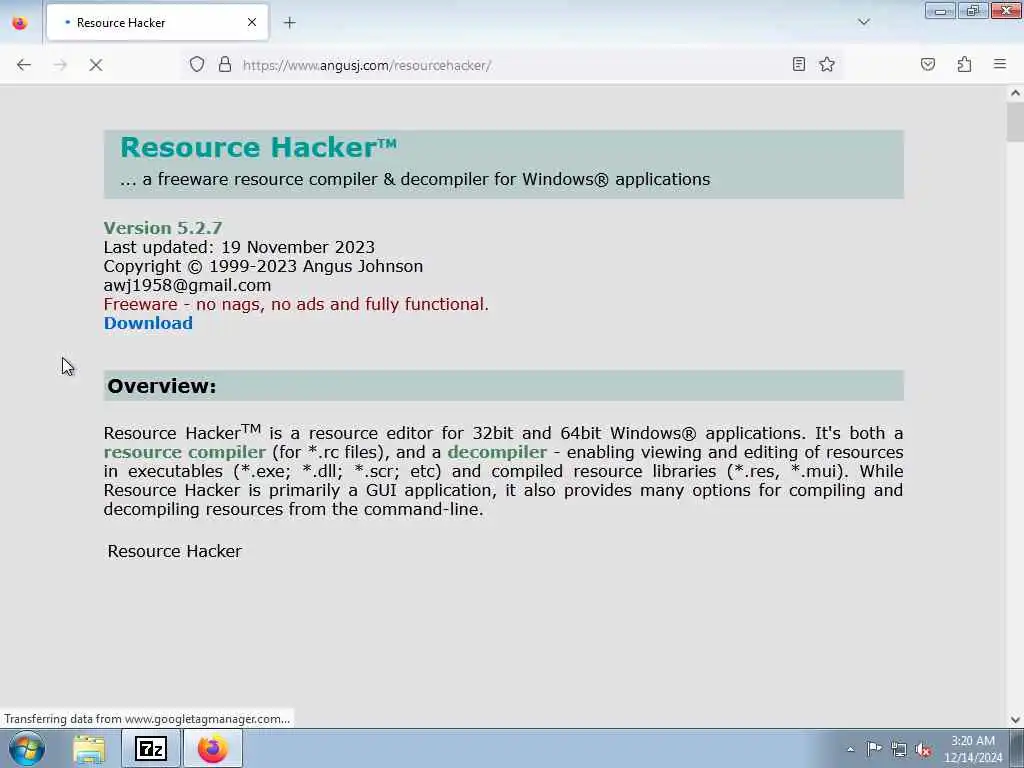Close the Resource Hacker tab
Viewport: 1024px width, 768px height.
tap(252, 22)
